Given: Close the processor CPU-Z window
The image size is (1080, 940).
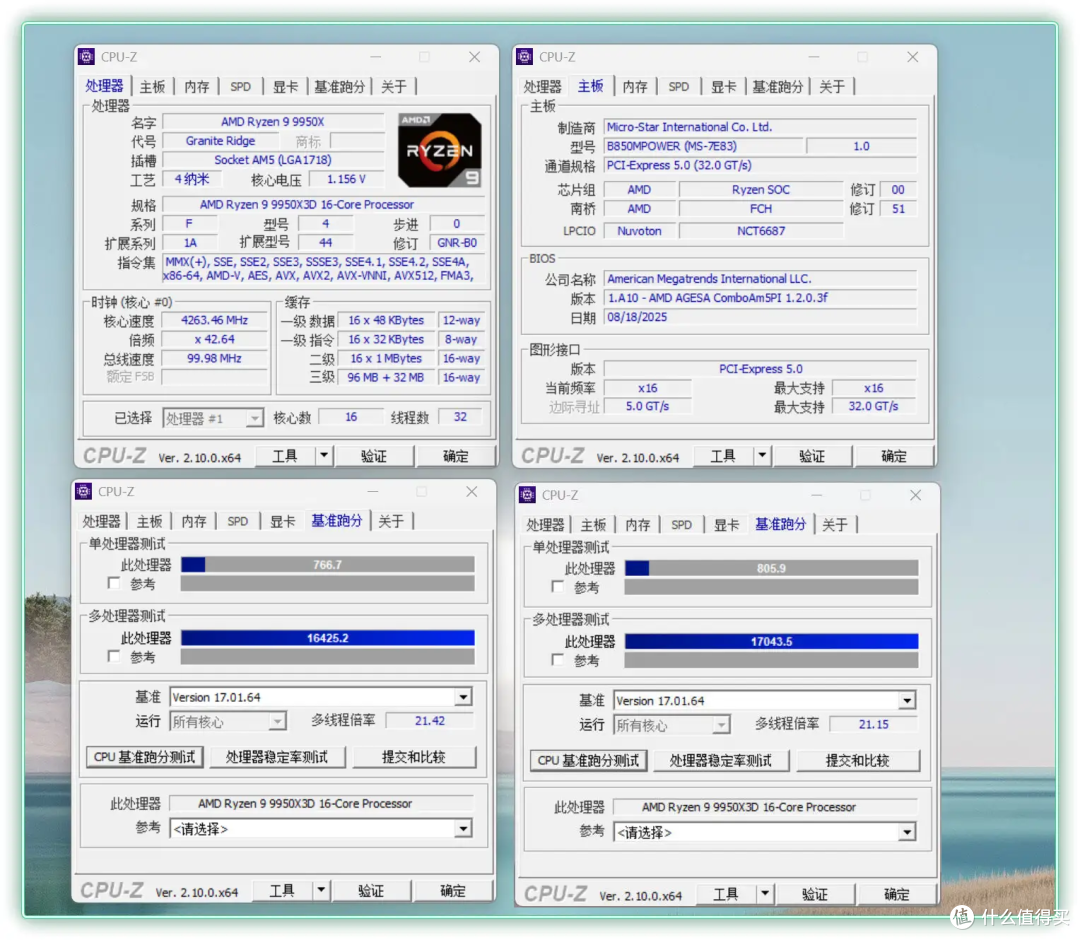Looking at the screenshot, I should click(x=475, y=57).
